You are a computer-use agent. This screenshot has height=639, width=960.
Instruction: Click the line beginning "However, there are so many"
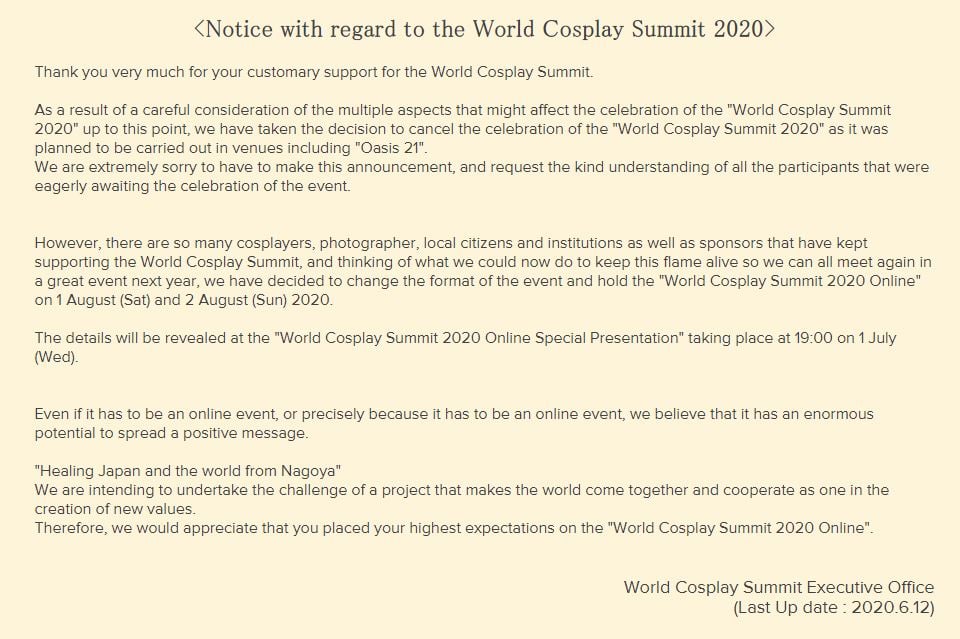click(x=450, y=243)
